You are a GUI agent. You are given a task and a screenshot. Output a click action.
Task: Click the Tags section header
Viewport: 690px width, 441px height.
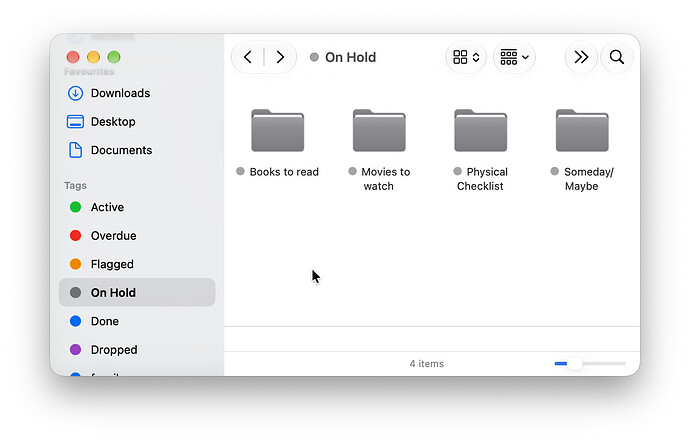[75, 186]
